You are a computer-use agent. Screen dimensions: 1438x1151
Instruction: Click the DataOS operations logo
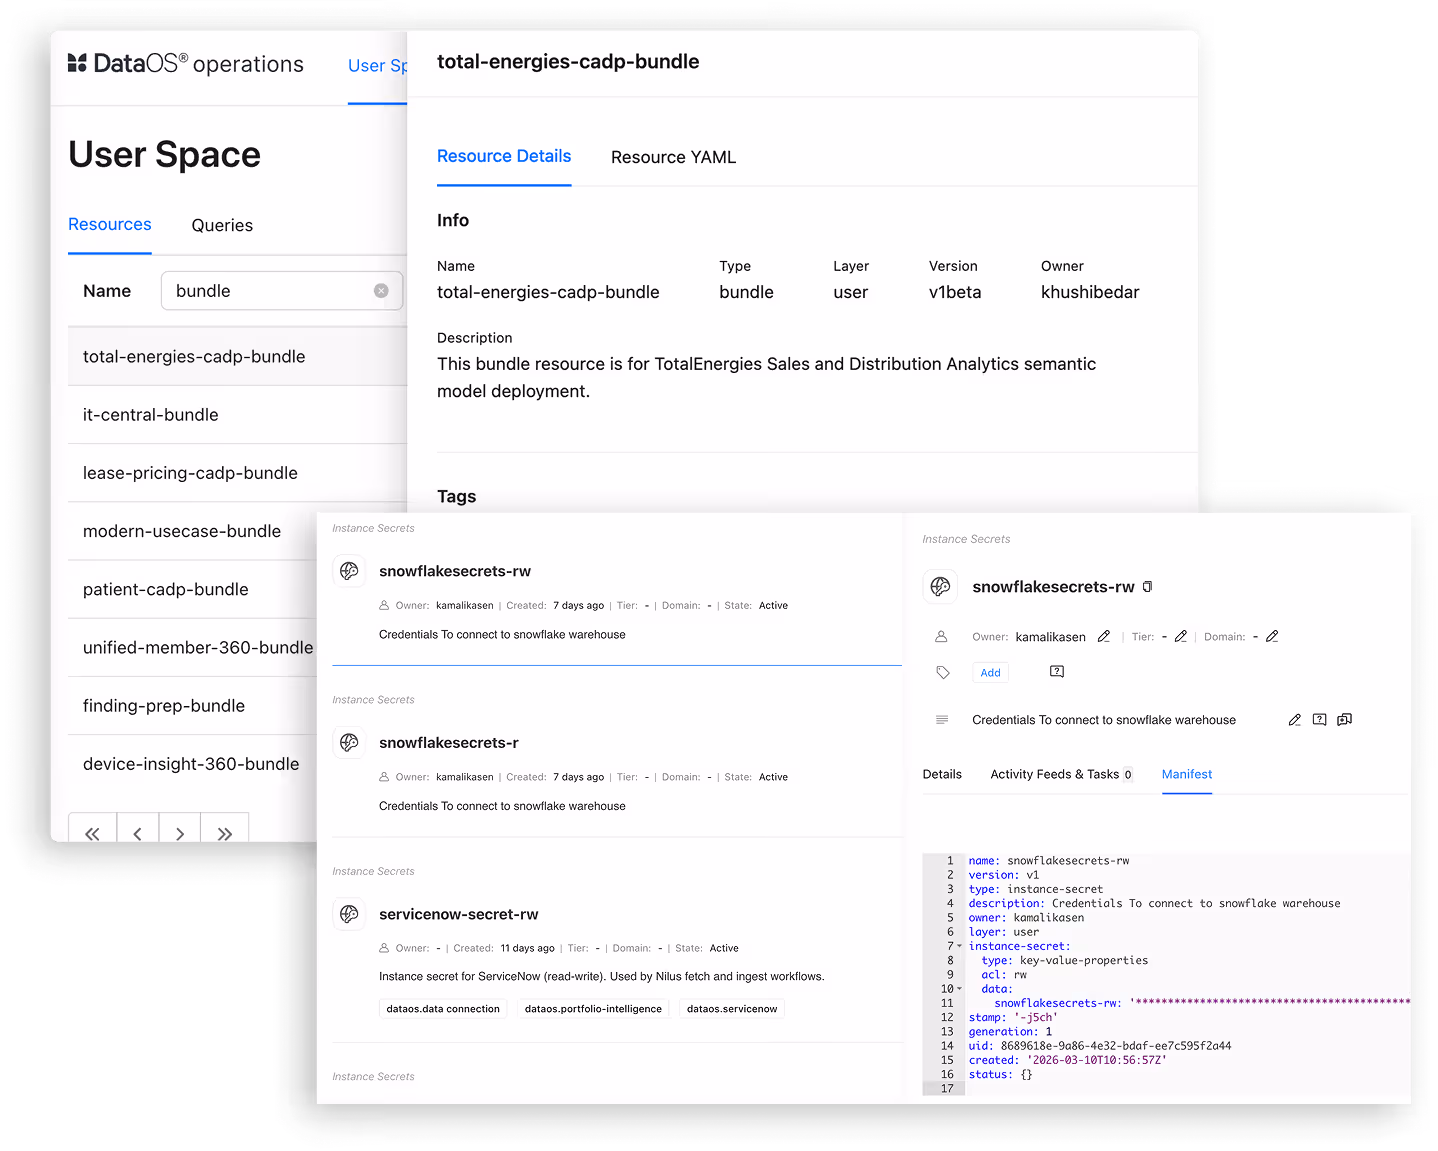[185, 64]
